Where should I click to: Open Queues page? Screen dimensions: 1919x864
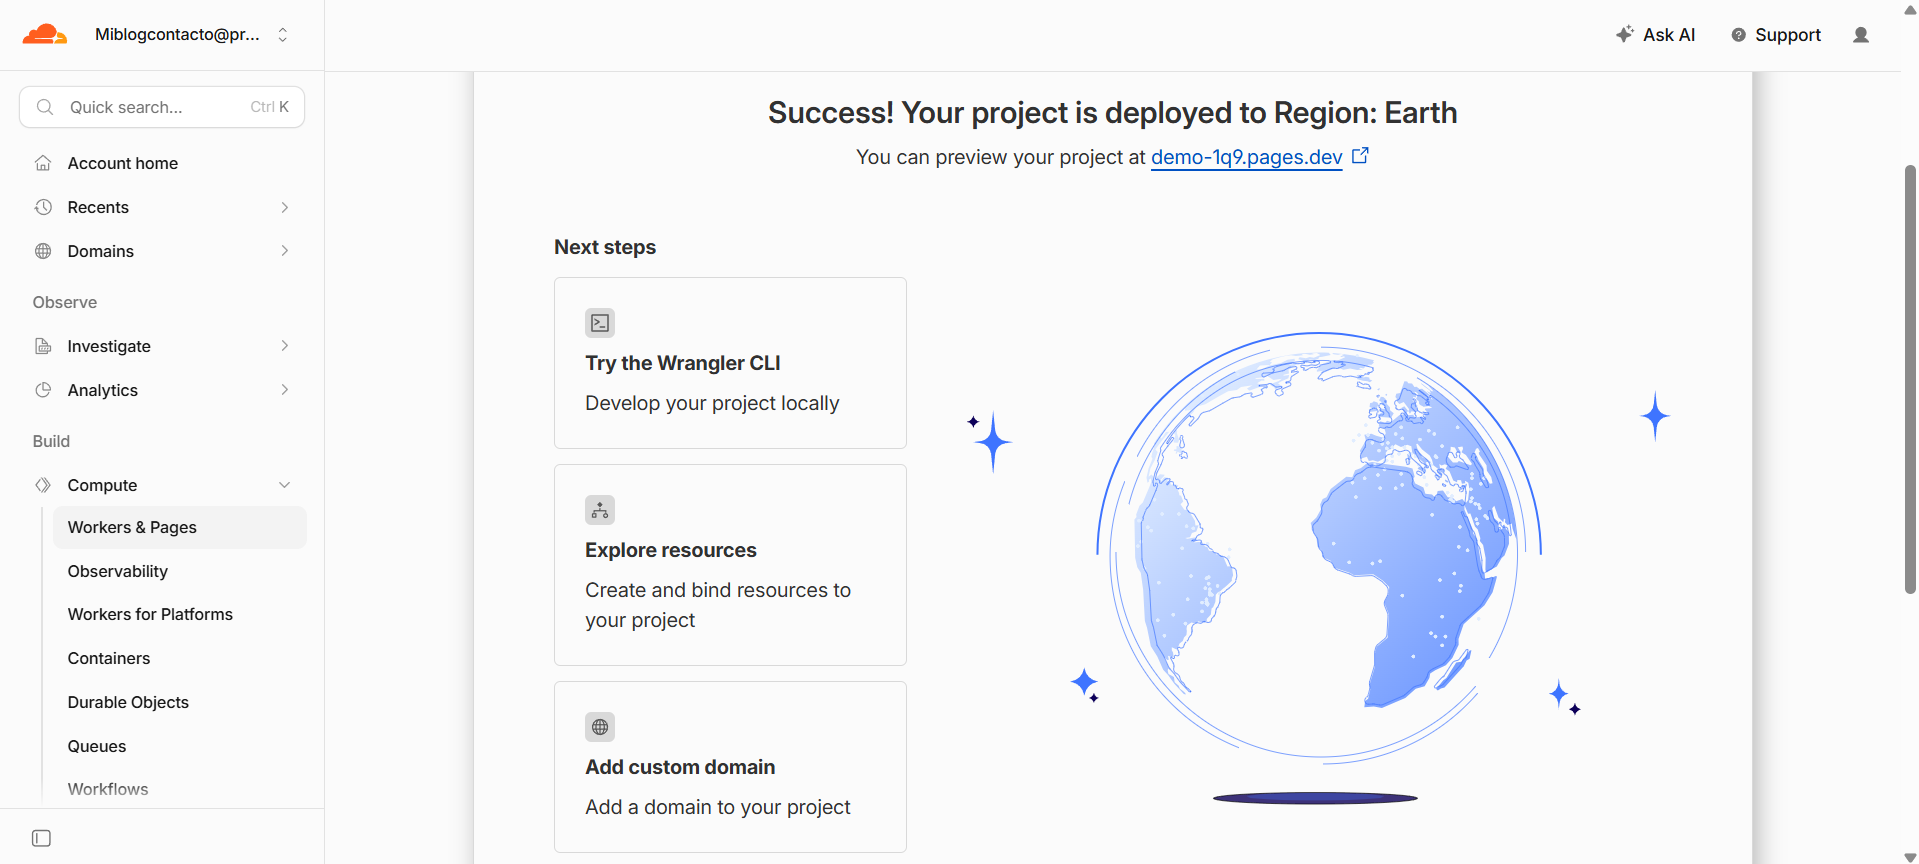coord(97,746)
